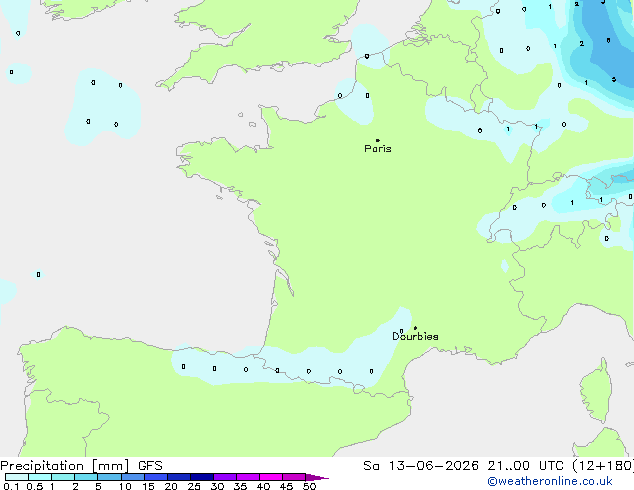Pick the lightest 0.1–0.5 mm legend swatch
This screenshot has height=490, width=634.
pyautogui.click(x=17, y=477)
